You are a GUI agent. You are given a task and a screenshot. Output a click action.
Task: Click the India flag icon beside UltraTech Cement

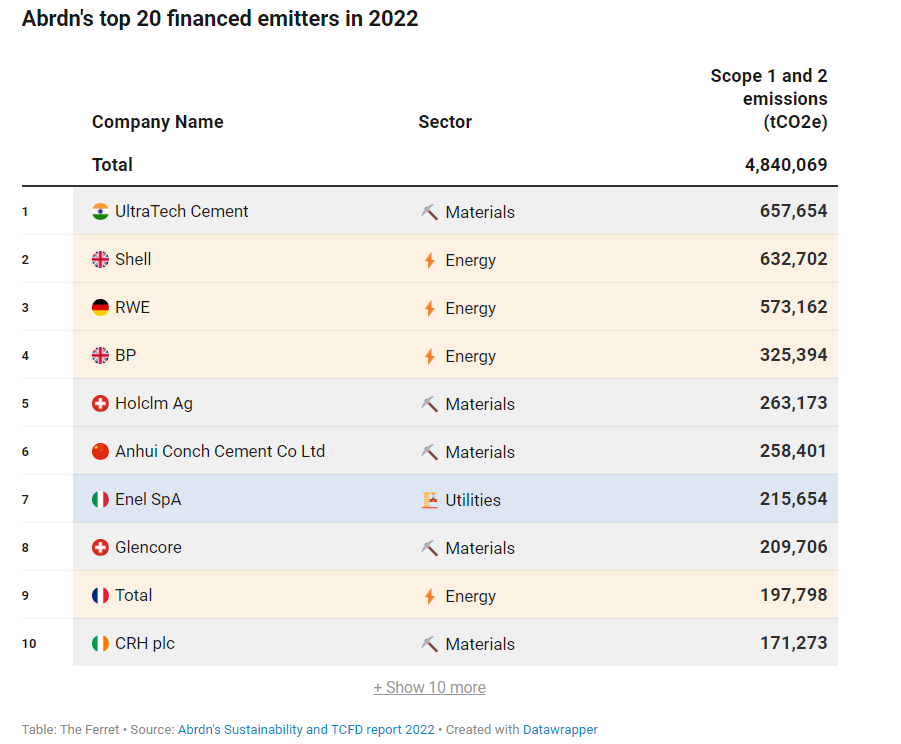[x=100, y=211]
